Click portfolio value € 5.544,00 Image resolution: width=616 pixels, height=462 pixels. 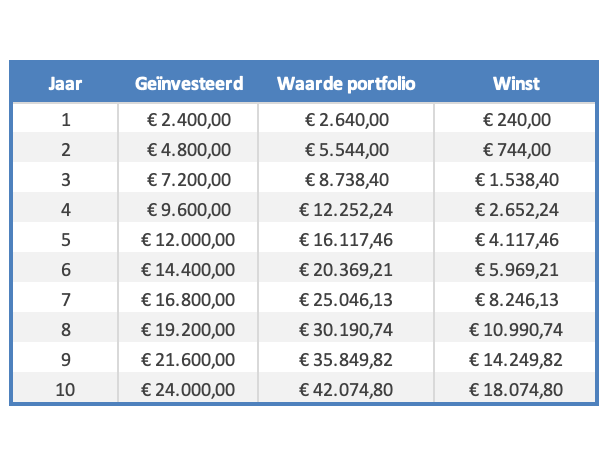tap(346, 151)
